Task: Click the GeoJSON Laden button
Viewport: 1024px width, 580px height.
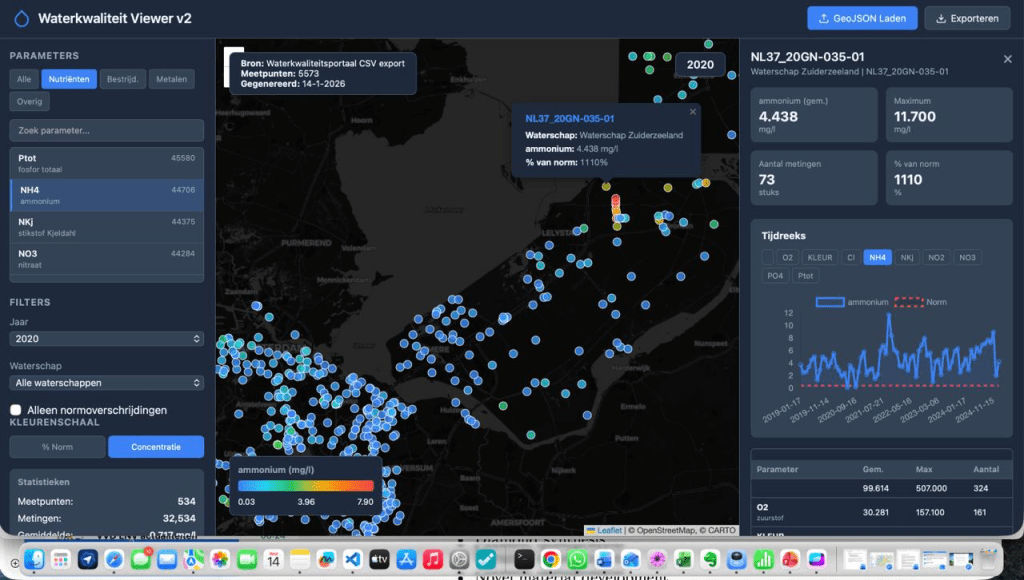Action: click(862, 18)
